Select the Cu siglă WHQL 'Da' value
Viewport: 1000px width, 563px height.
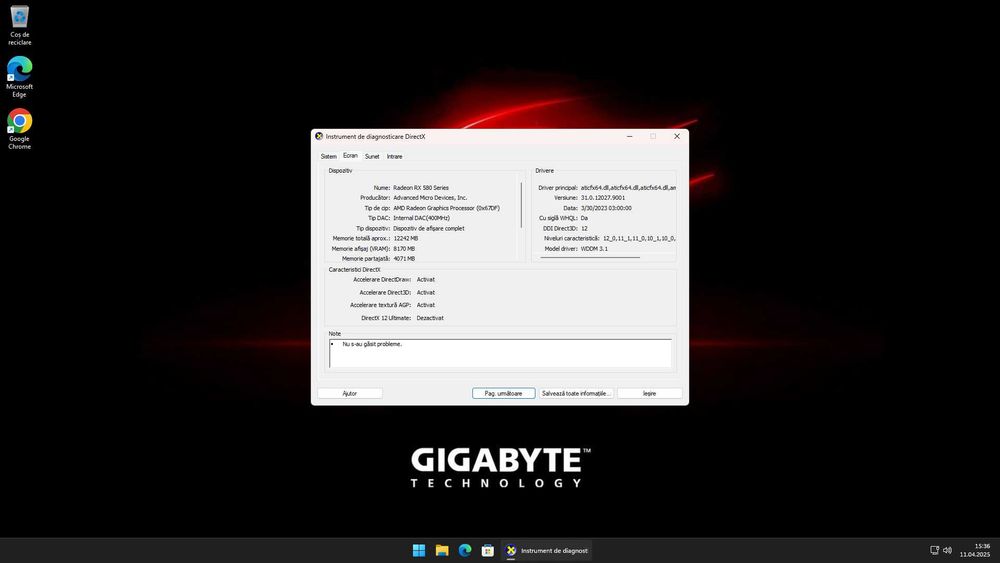[x=584, y=218]
